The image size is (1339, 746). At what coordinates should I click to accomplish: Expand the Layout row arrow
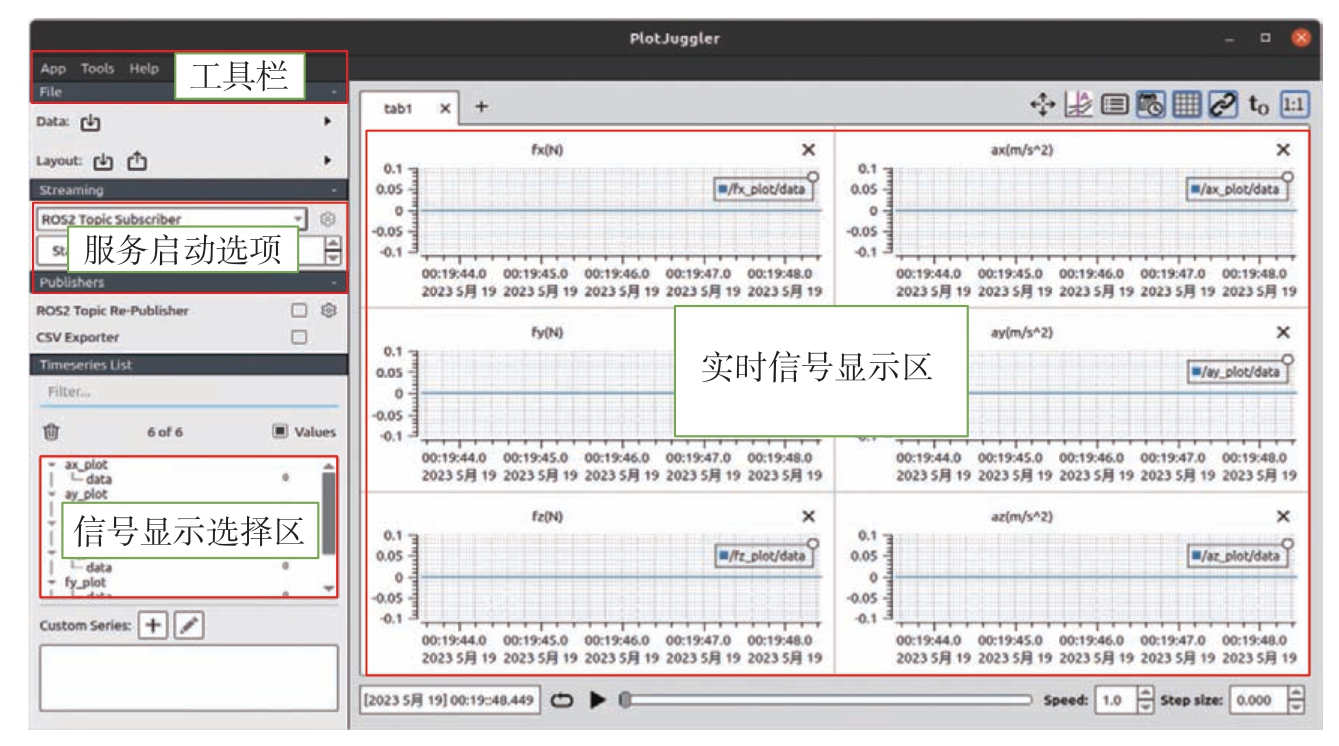[327, 160]
